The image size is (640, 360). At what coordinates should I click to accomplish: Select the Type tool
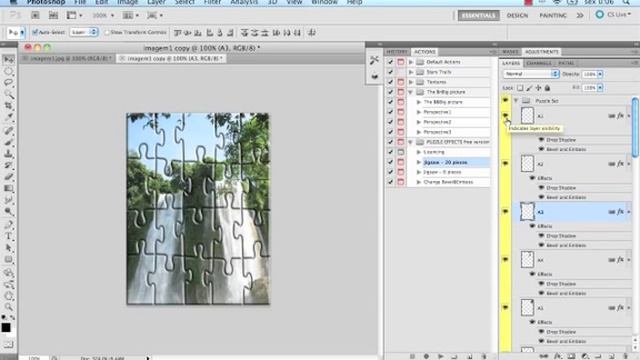(8, 236)
